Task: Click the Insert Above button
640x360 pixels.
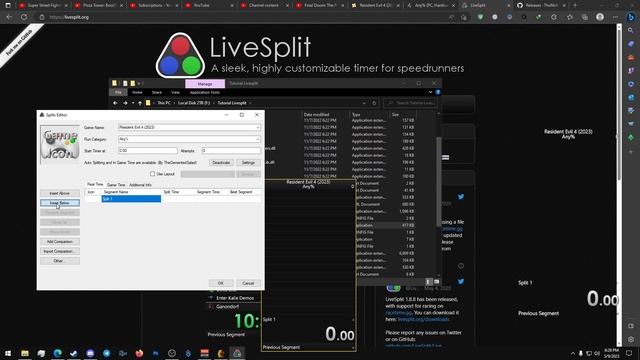Action: [x=60, y=193]
